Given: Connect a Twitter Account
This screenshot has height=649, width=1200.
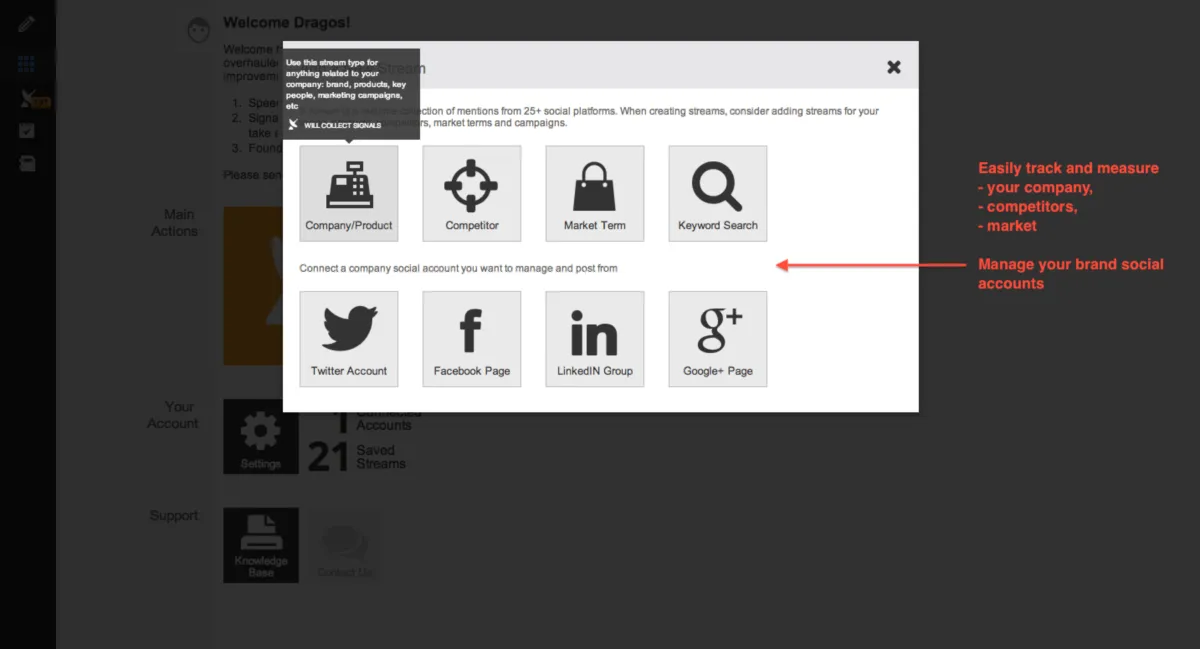Looking at the screenshot, I should 349,339.
